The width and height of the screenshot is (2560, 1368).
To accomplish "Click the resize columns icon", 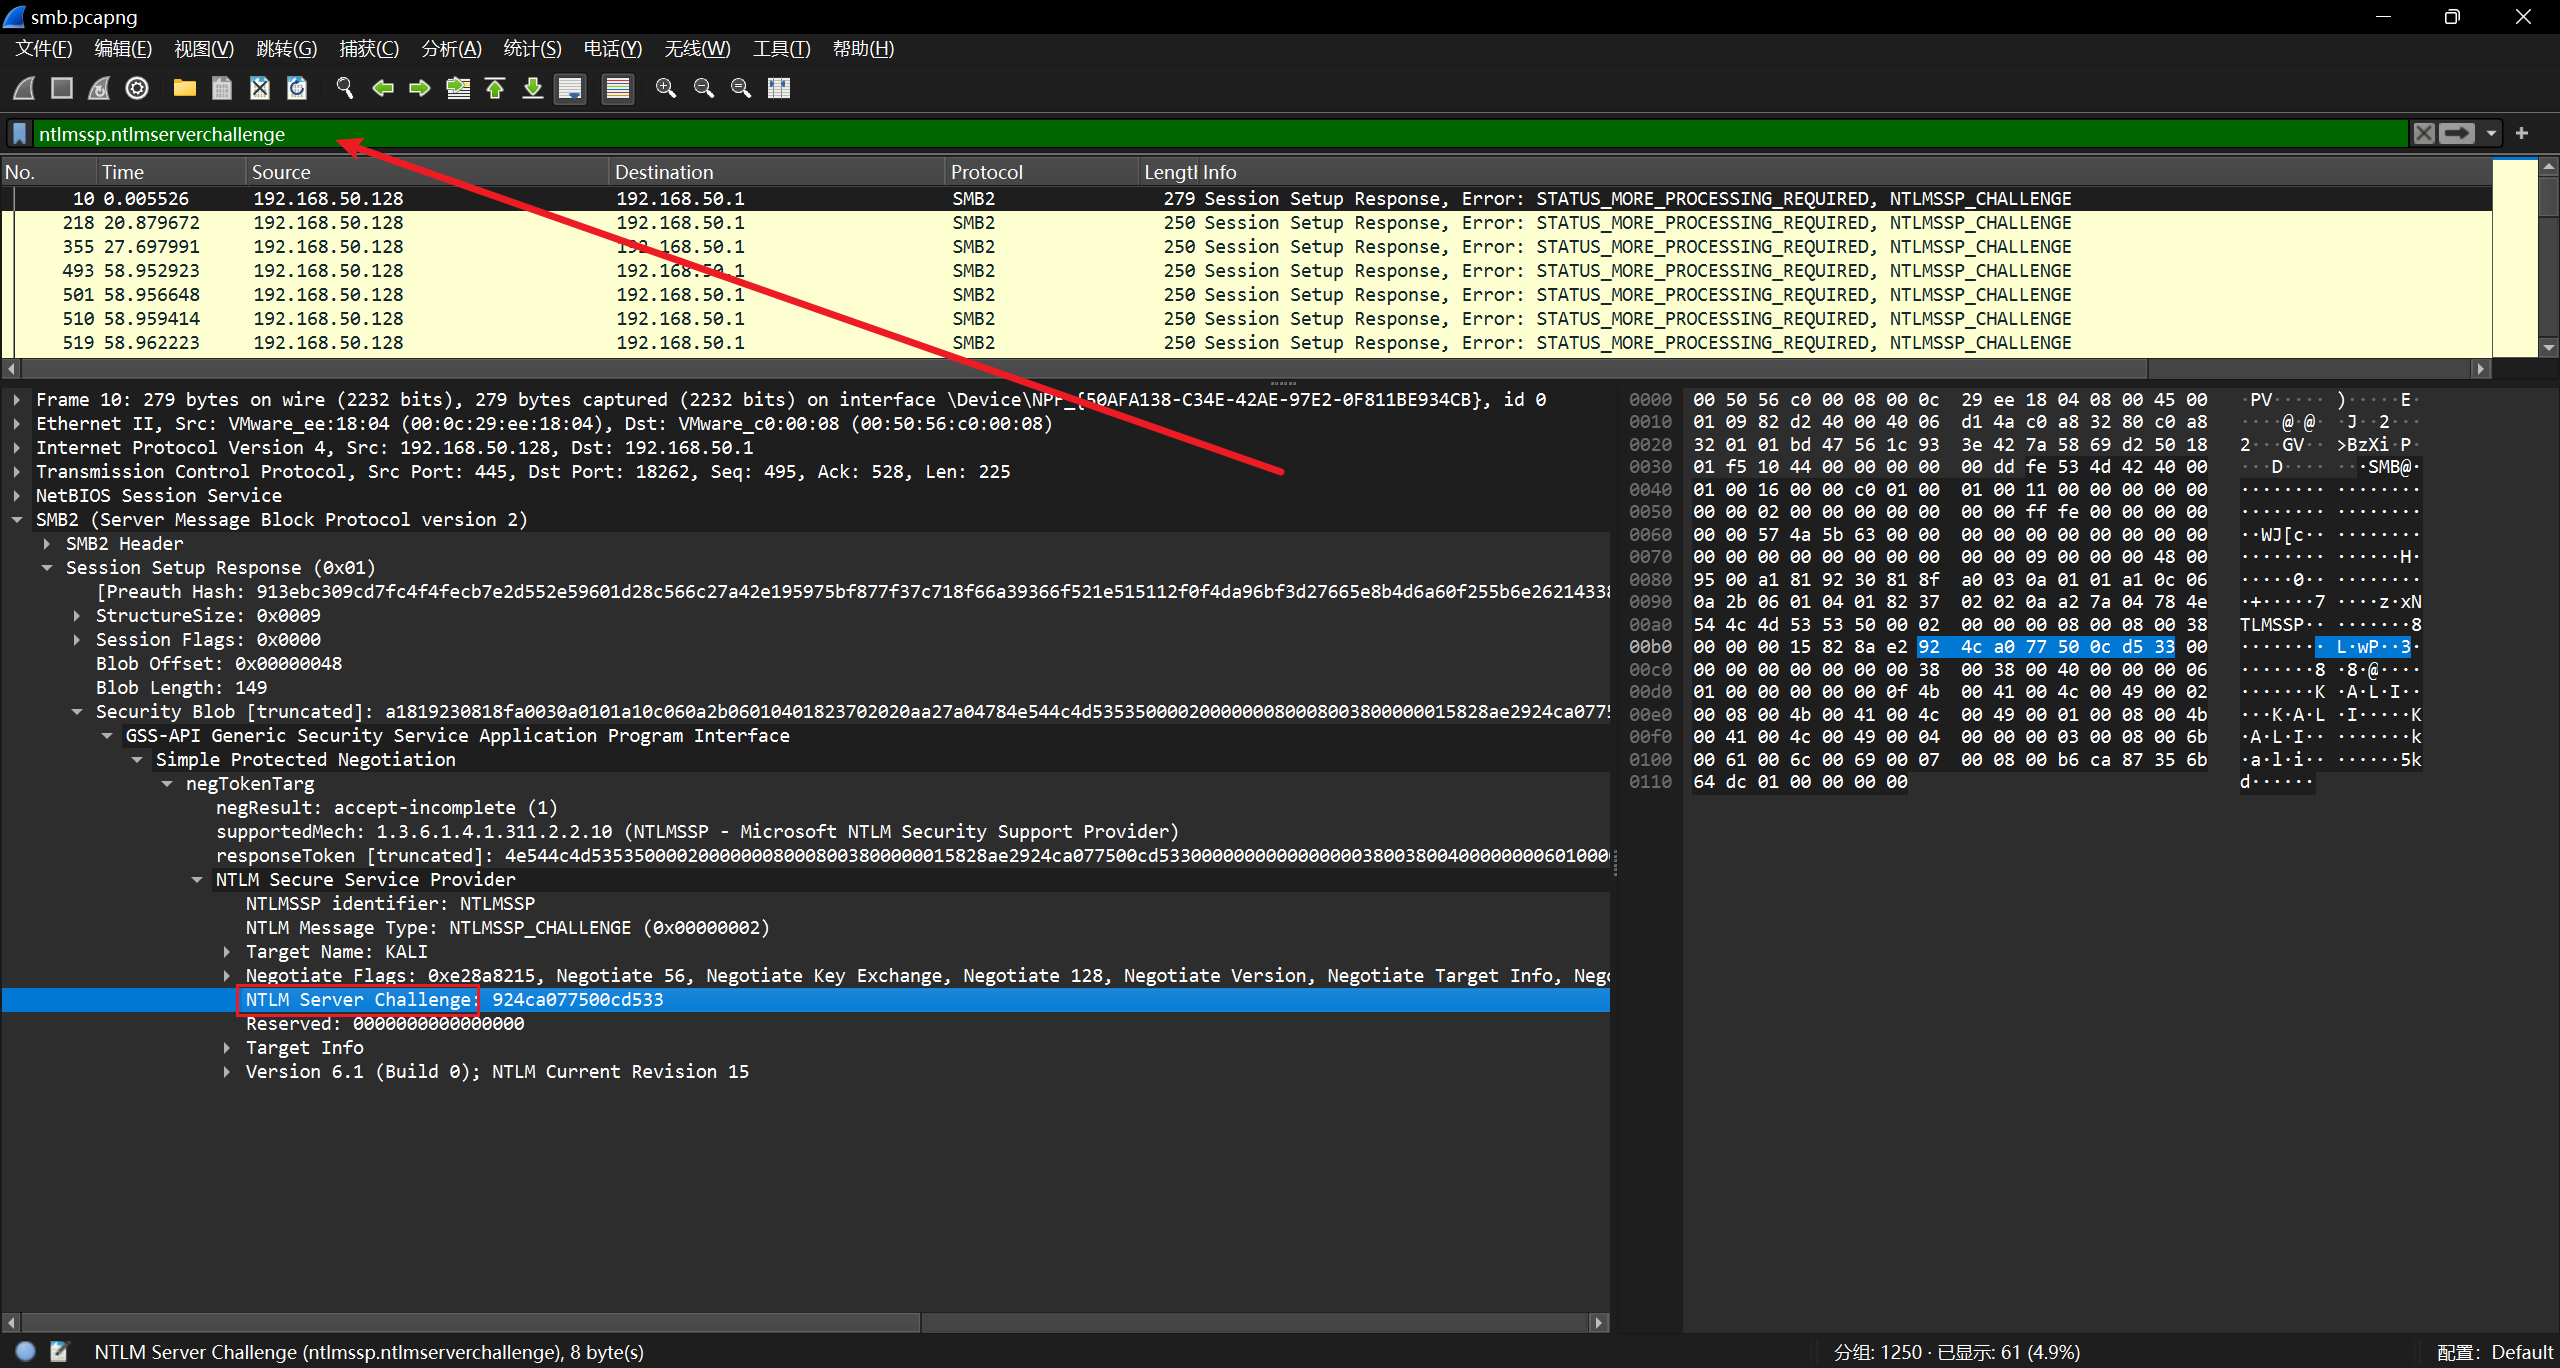I will [x=779, y=88].
